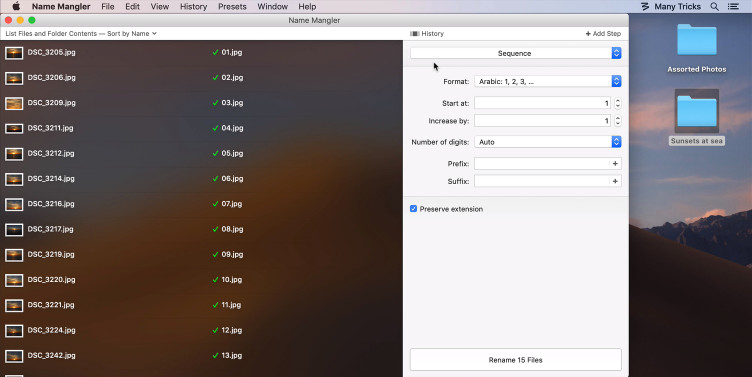
Task: Select the DSC_3219.jpg file name
Action: pyautogui.click(x=51, y=254)
